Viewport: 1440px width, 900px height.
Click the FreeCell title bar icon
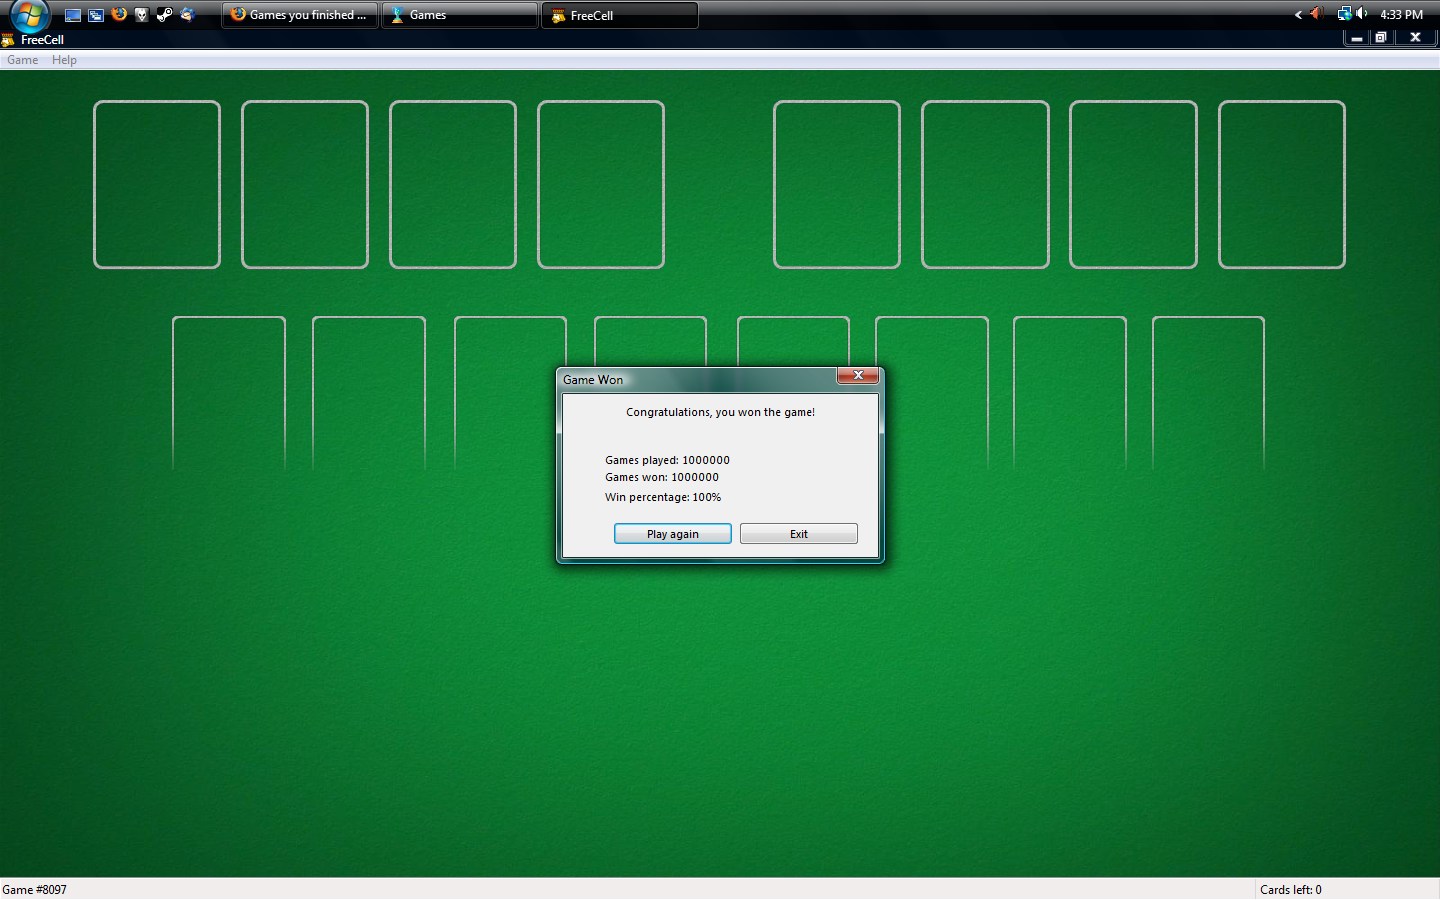pos(8,40)
